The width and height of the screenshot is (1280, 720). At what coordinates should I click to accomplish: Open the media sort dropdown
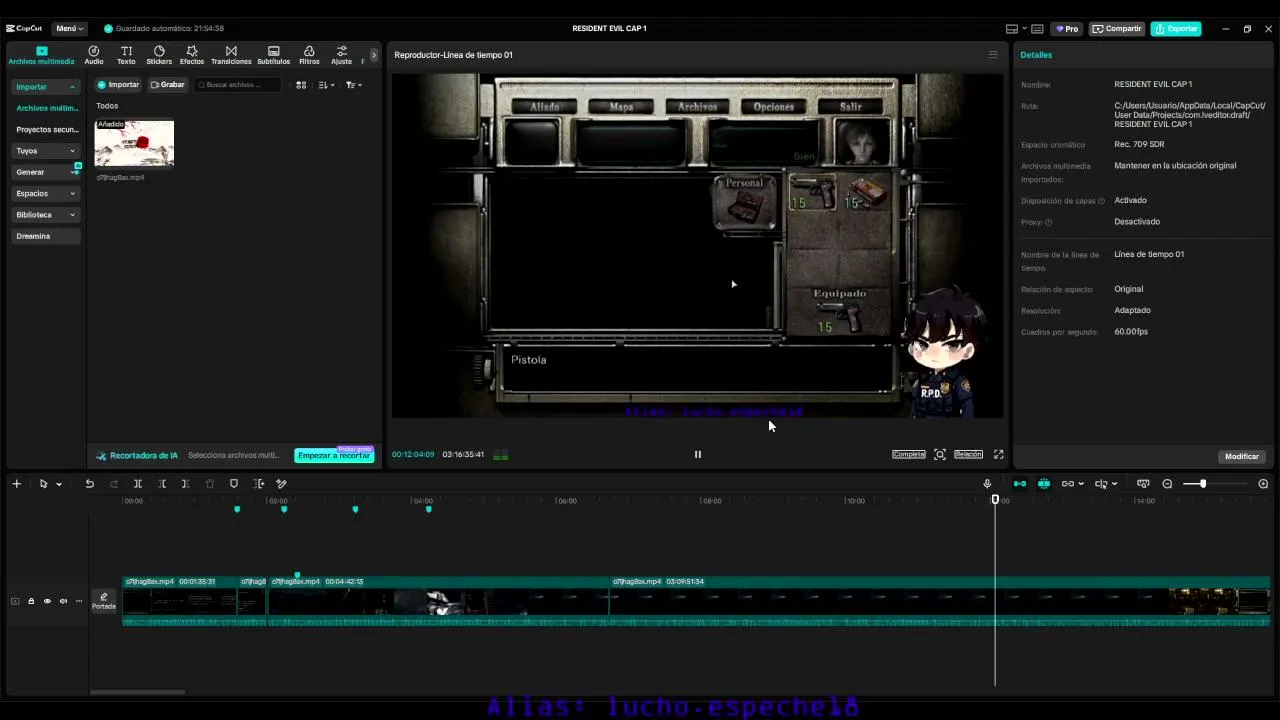click(326, 85)
